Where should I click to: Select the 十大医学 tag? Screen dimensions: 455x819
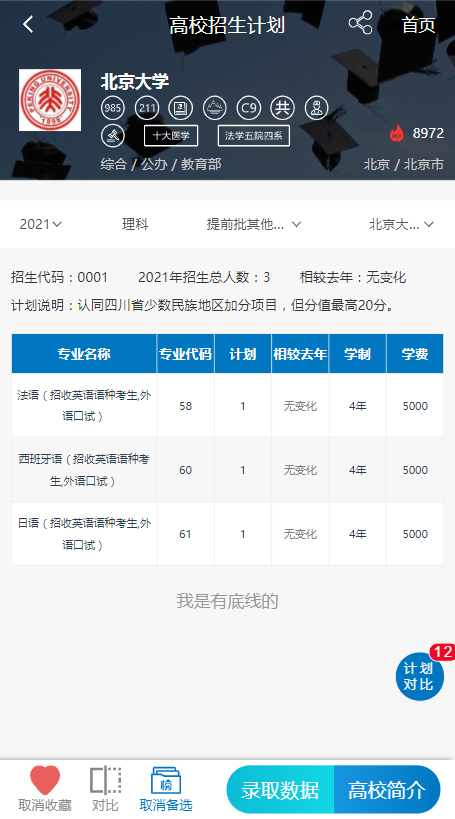point(171,136)
